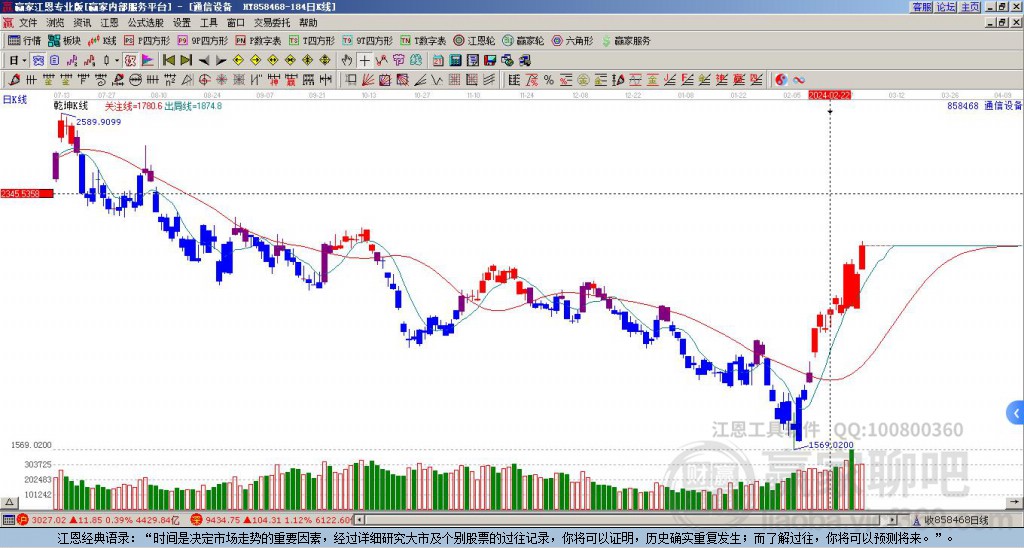Click the 2345.5358 price level marker
This screenshot has width=1024, height=548.
point(27,194)
